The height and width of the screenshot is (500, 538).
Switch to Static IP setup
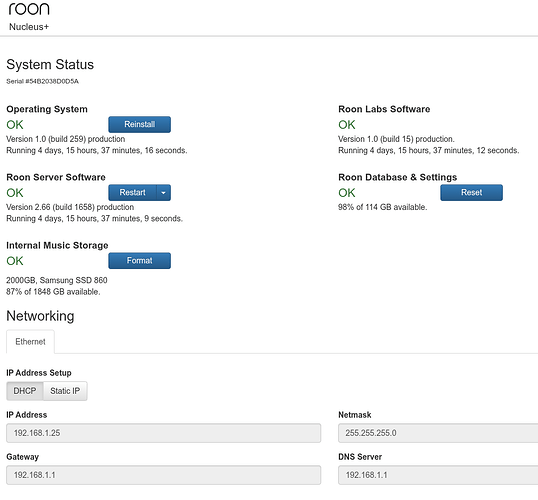[x=65, y=391]
